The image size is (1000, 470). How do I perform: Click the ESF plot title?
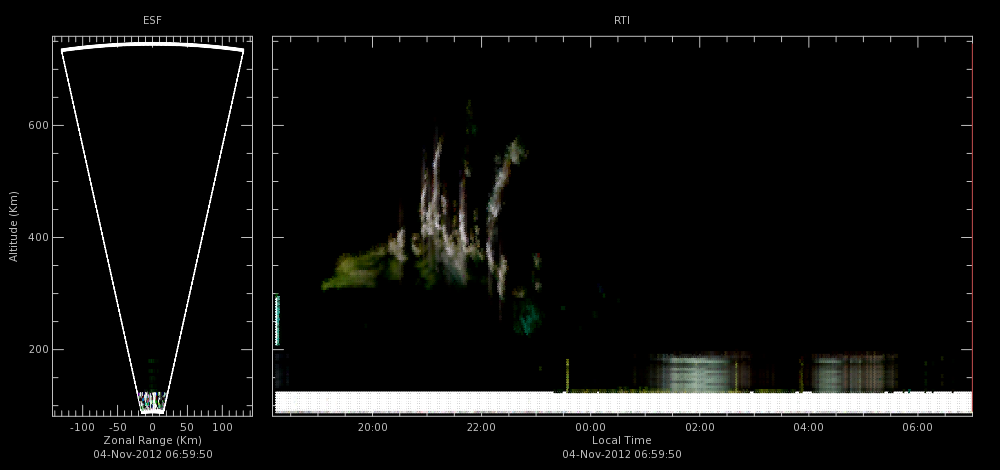[152, 20]
